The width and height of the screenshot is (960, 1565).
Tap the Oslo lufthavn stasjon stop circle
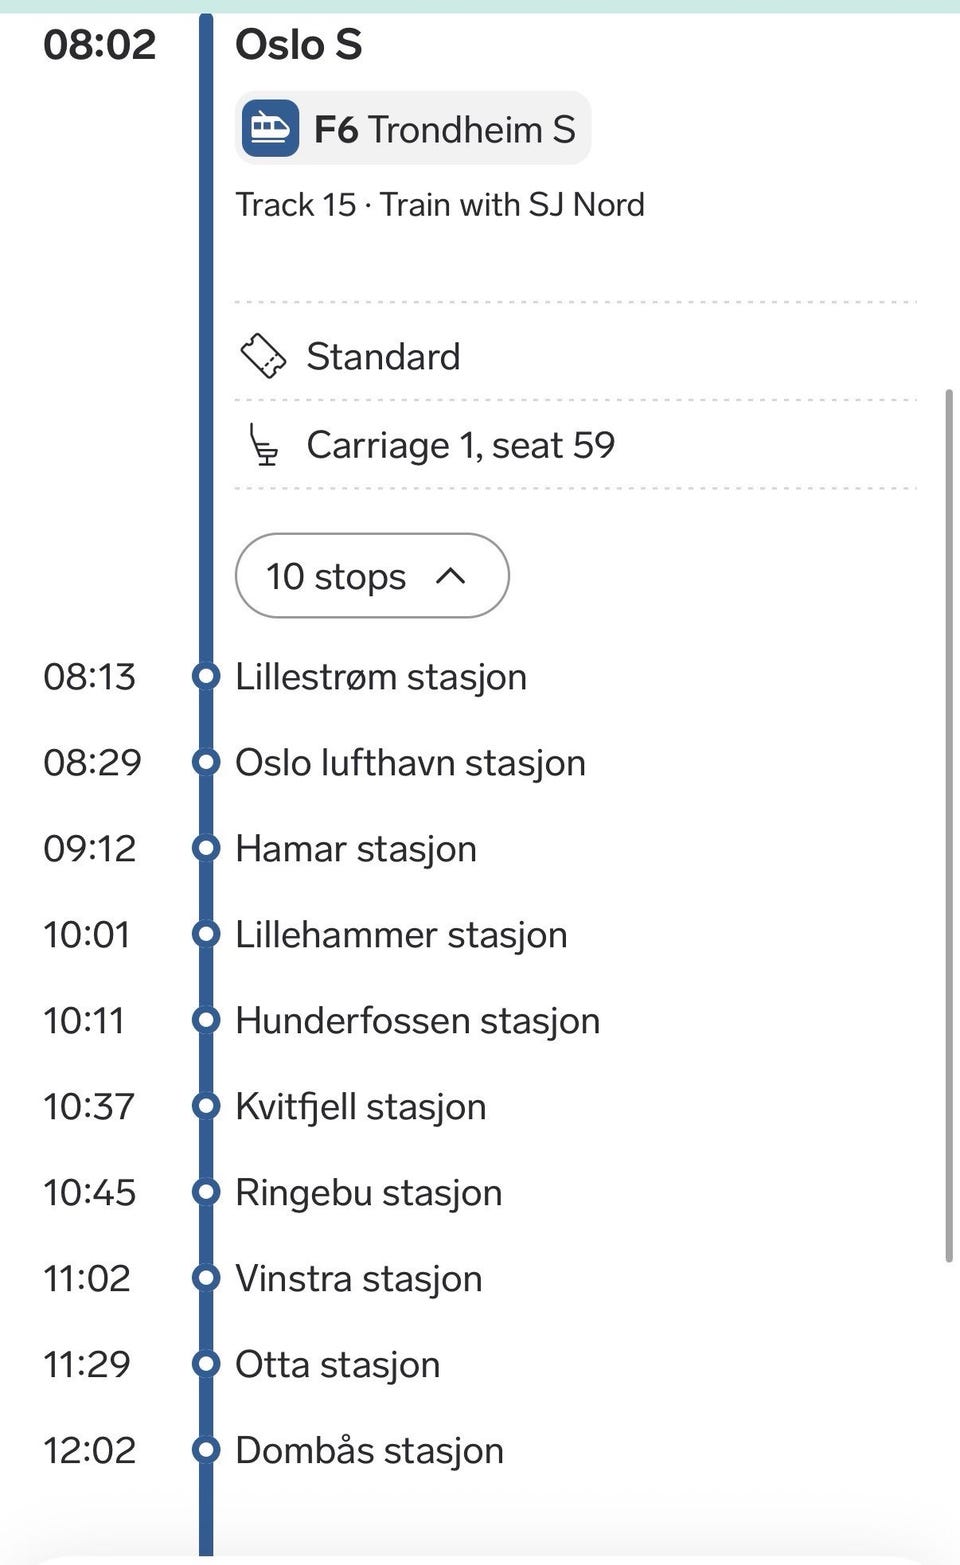(x=205, y=763)
